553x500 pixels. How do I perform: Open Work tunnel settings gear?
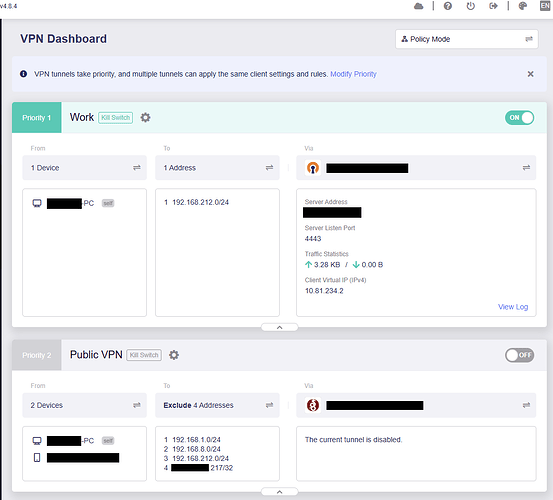coord(145,117)
